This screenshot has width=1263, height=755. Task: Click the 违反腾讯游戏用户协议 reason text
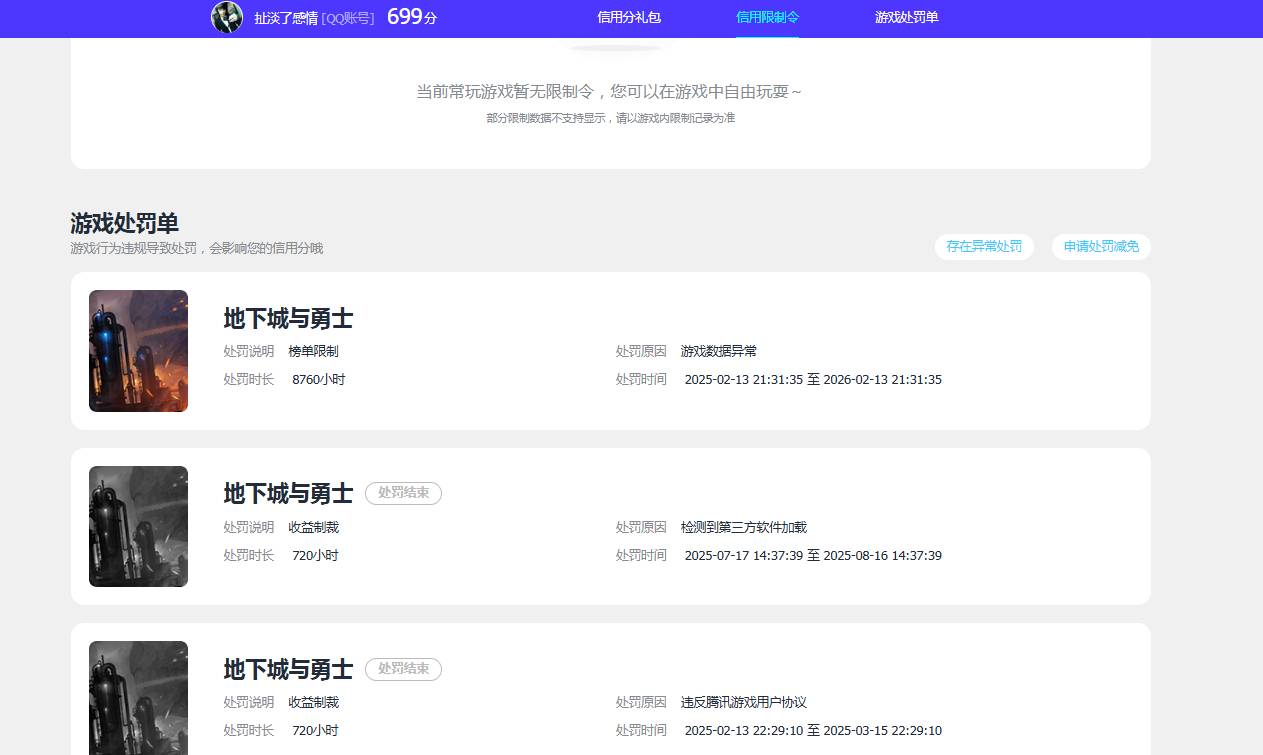pyautogui.click(x=745, y=702)
